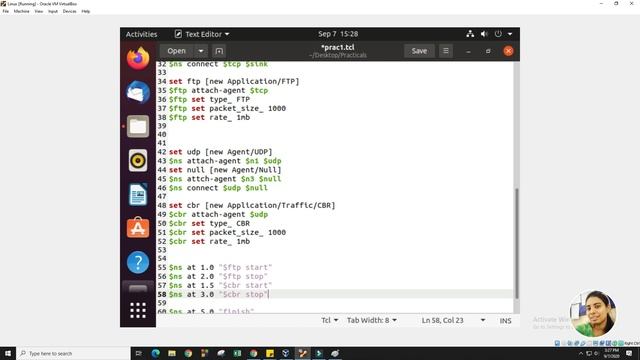Click the new document tab icon
640x360 pixels.
click(x=219, y=51)
